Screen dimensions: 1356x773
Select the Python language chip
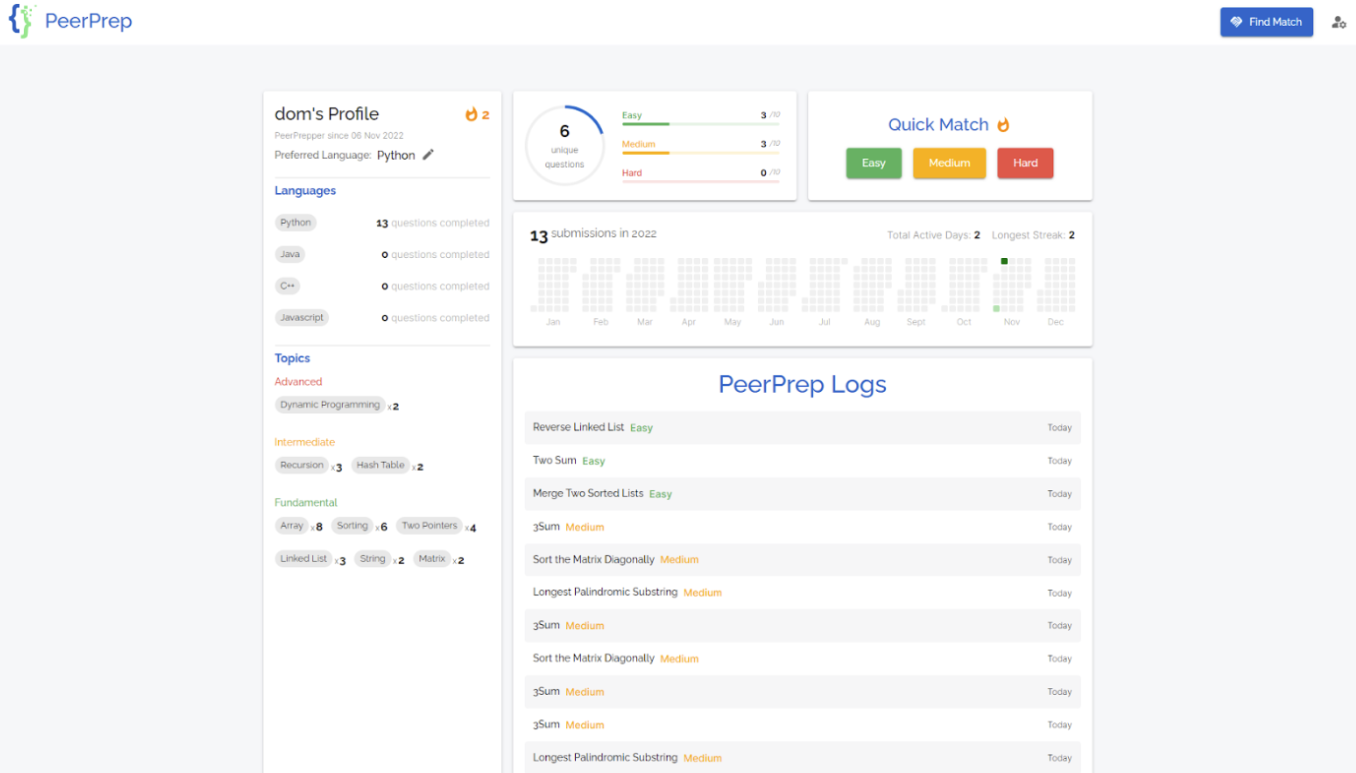click(x=296, y=223)
